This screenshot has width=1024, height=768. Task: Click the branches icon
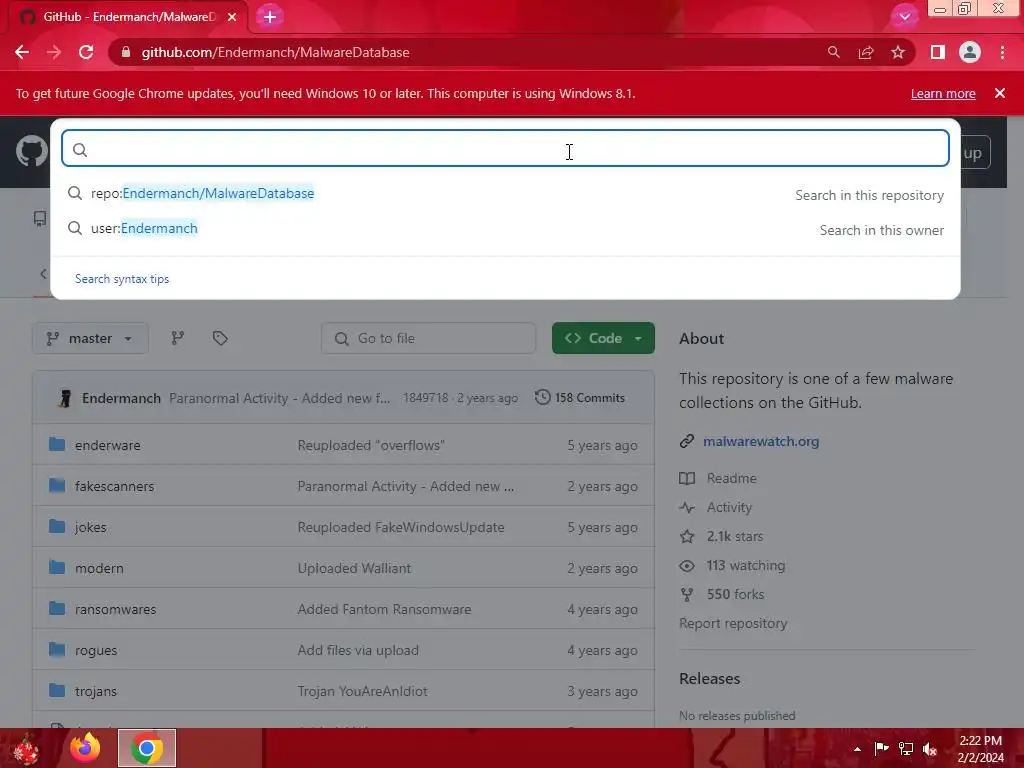178,338
